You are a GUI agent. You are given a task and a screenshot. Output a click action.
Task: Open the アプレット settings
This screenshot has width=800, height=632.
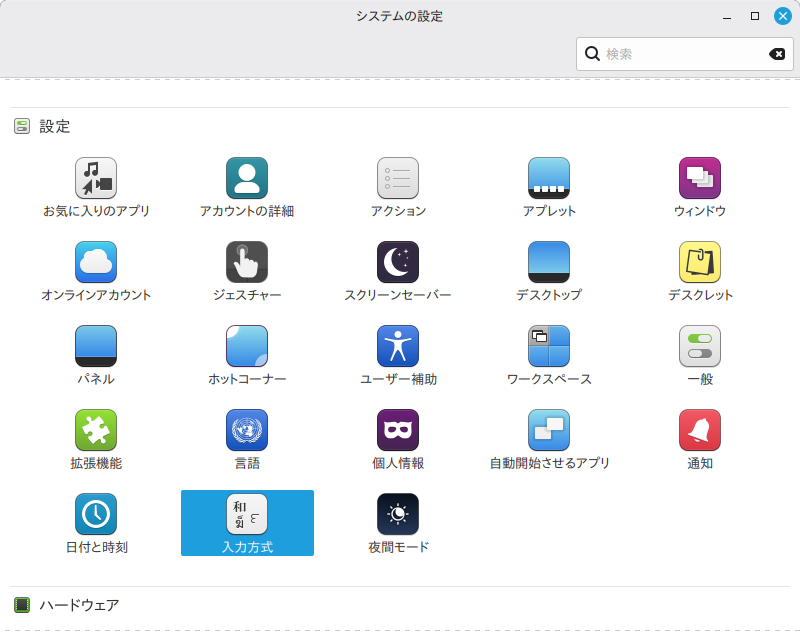tap(549, 179)
